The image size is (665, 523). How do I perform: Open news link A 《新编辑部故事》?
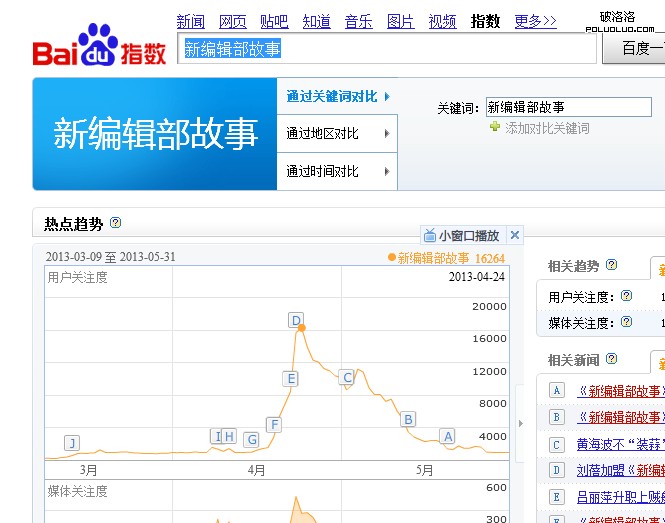[620, 391]
